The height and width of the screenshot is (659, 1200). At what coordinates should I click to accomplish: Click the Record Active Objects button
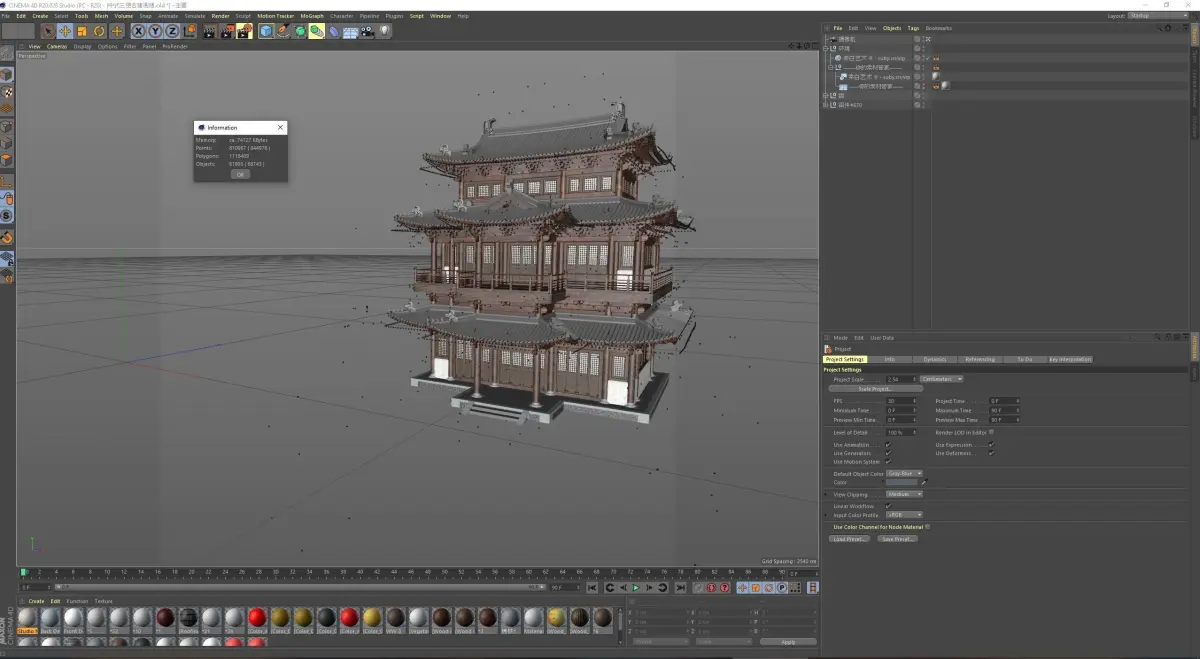(x=698, y=588)
